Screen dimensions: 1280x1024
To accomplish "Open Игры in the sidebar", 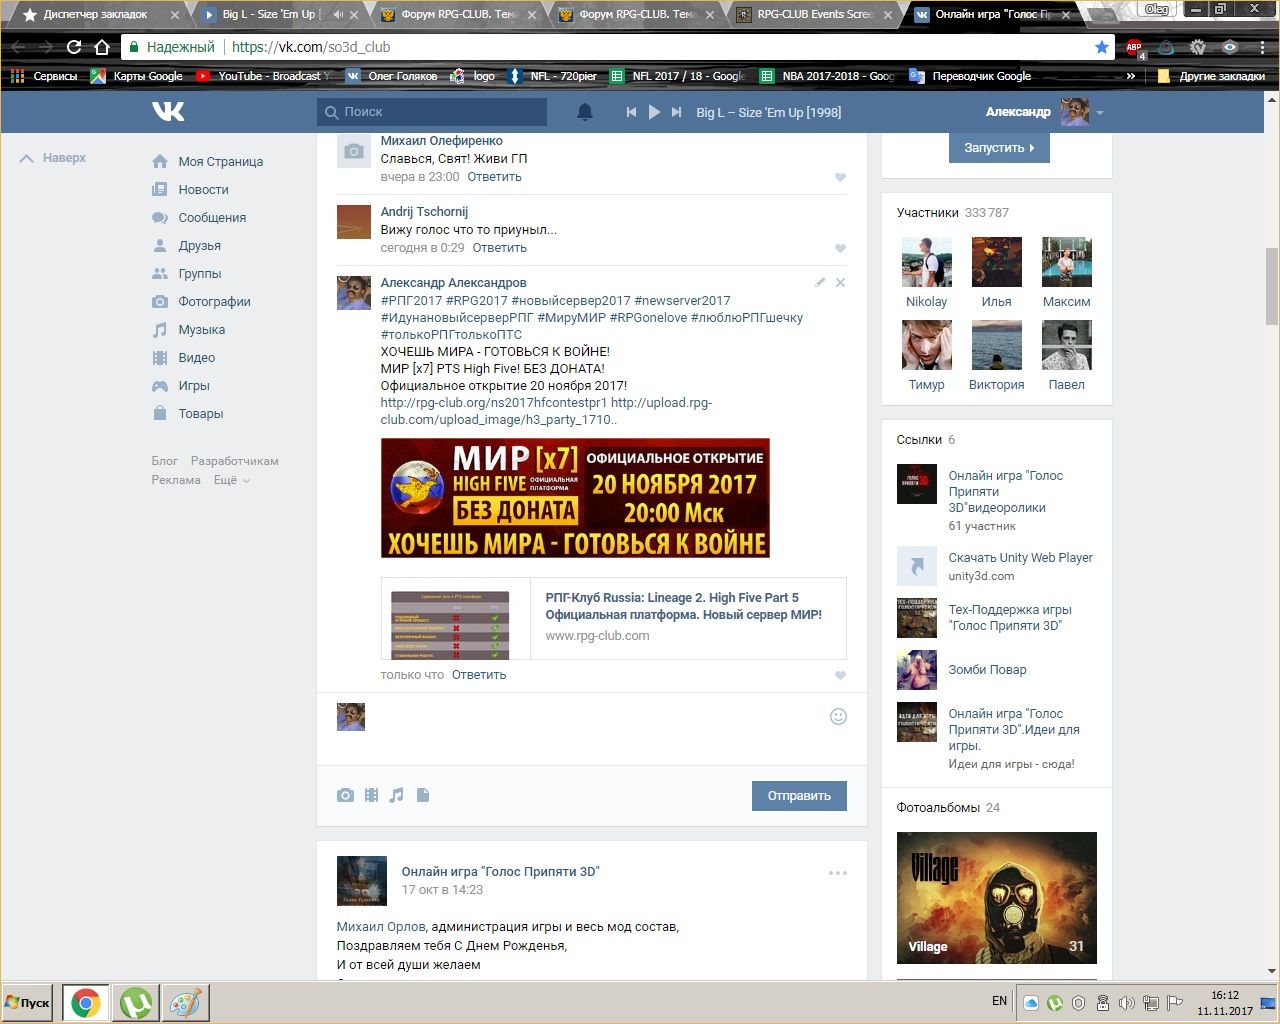I will tap(180, 385).
